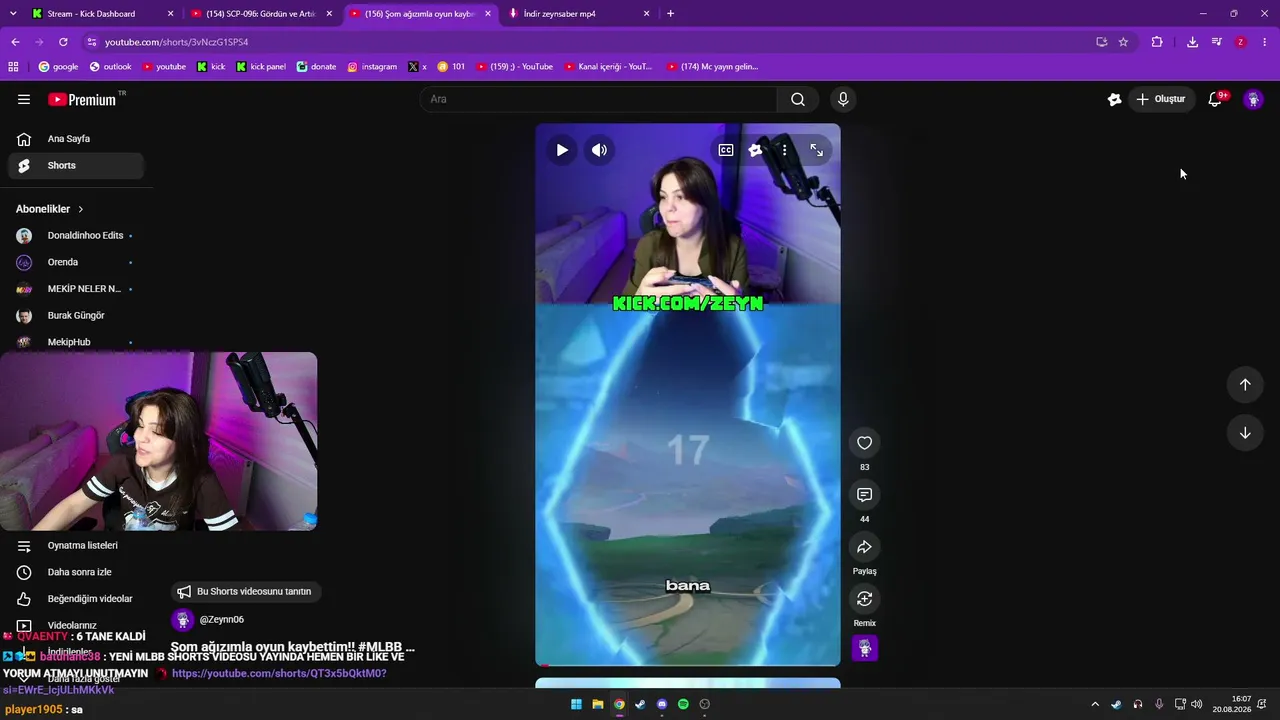The image size is (1280, 720).
Task: Click the Remix button
Action: coord(865,599)
